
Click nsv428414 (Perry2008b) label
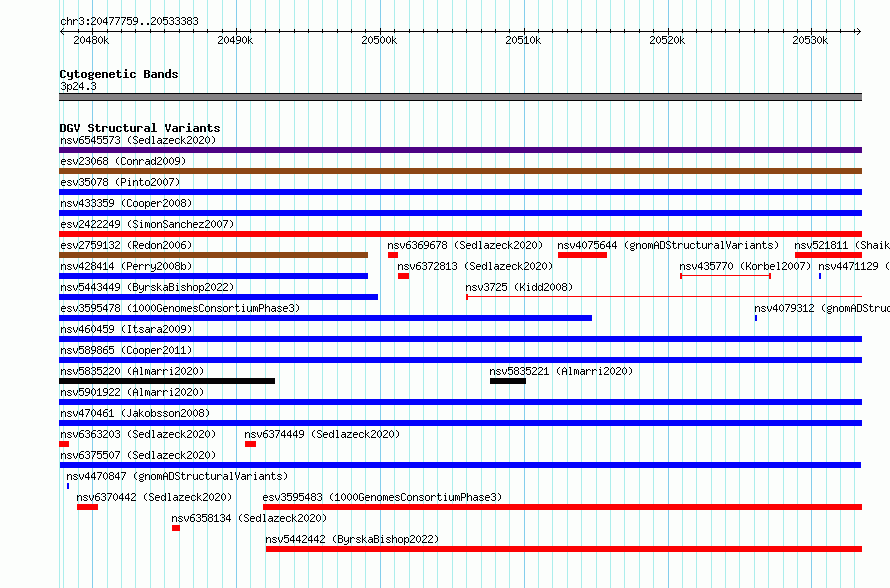[x=126, y=266]
